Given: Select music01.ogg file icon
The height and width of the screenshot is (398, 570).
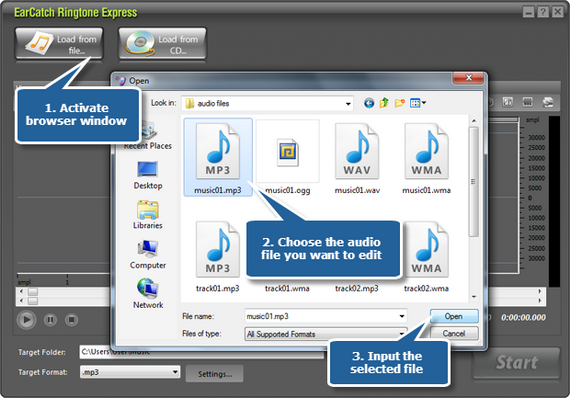Looking at the screenshot, I should pyautogui.click(x=288, y=152).
